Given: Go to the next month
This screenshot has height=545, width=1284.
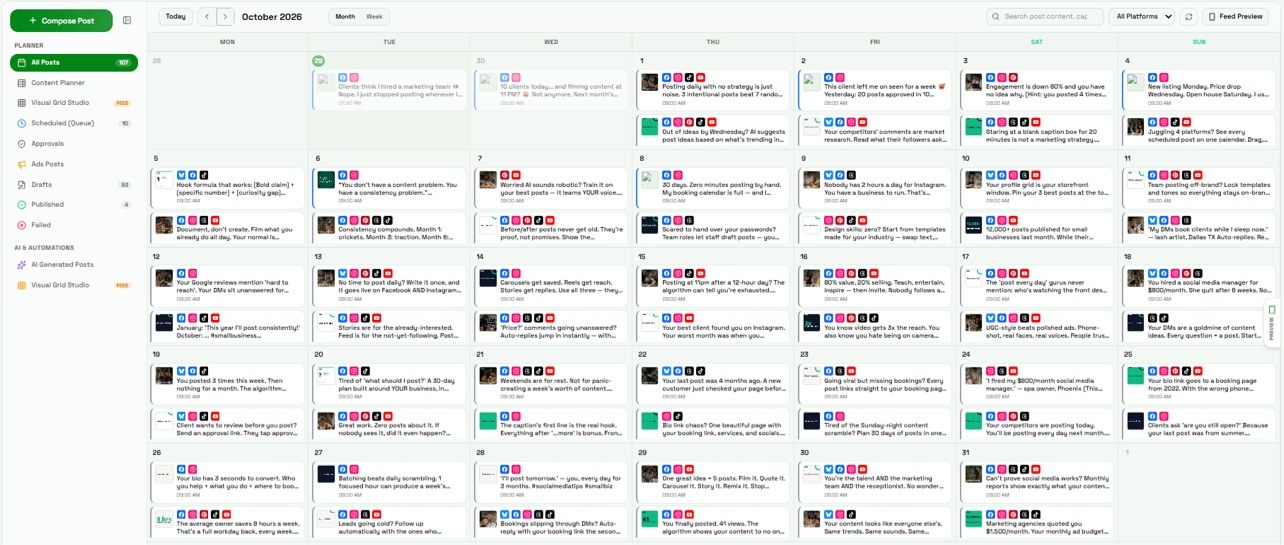Looking at the screenshot, I should click(225, 16).
